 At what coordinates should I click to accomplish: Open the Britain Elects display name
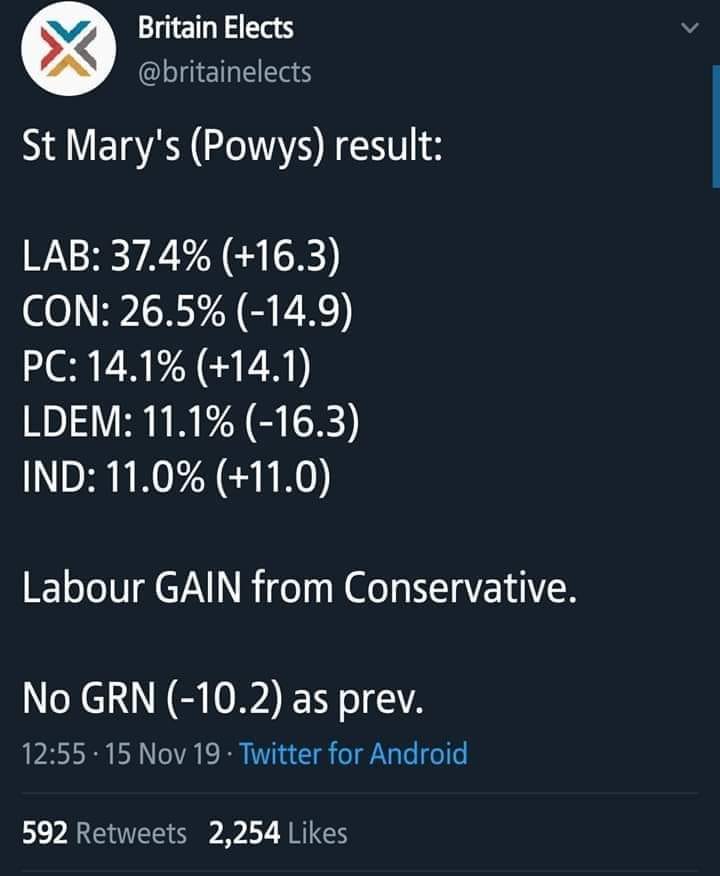tap(215, 28)
